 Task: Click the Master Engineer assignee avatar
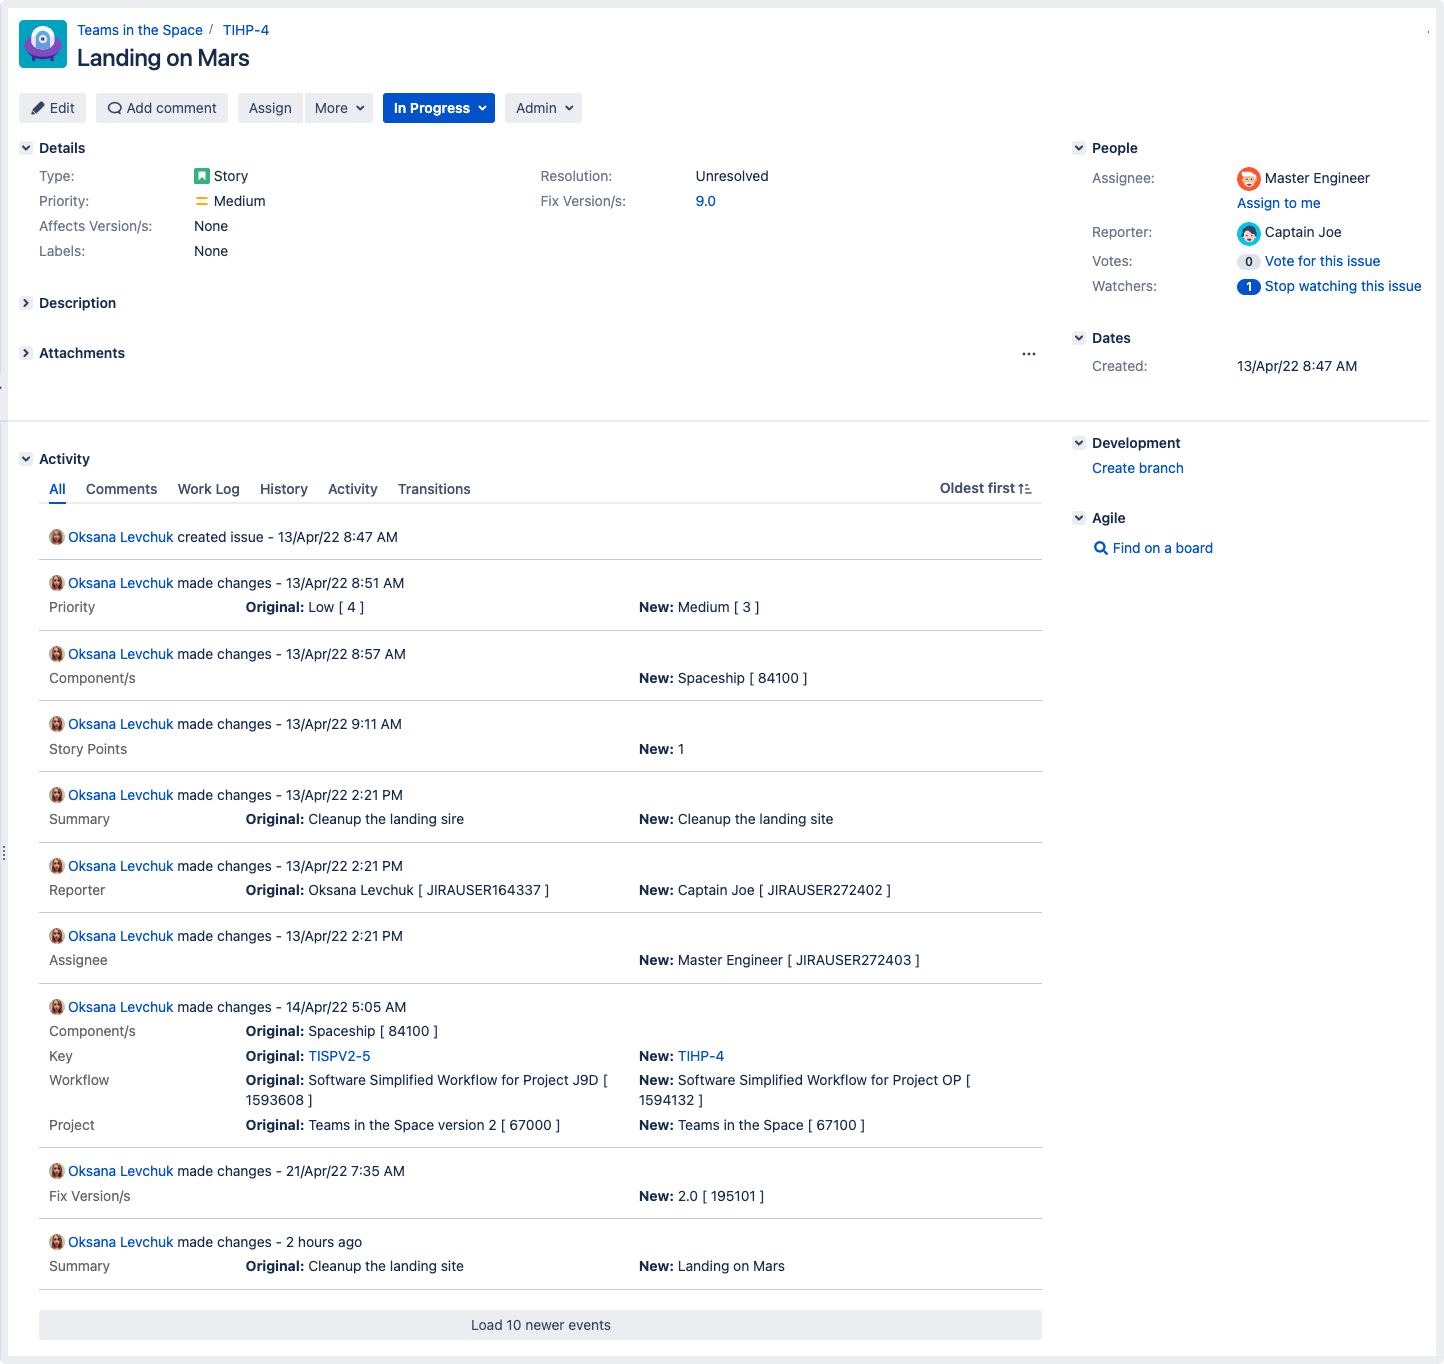[x=1248, y=179]
